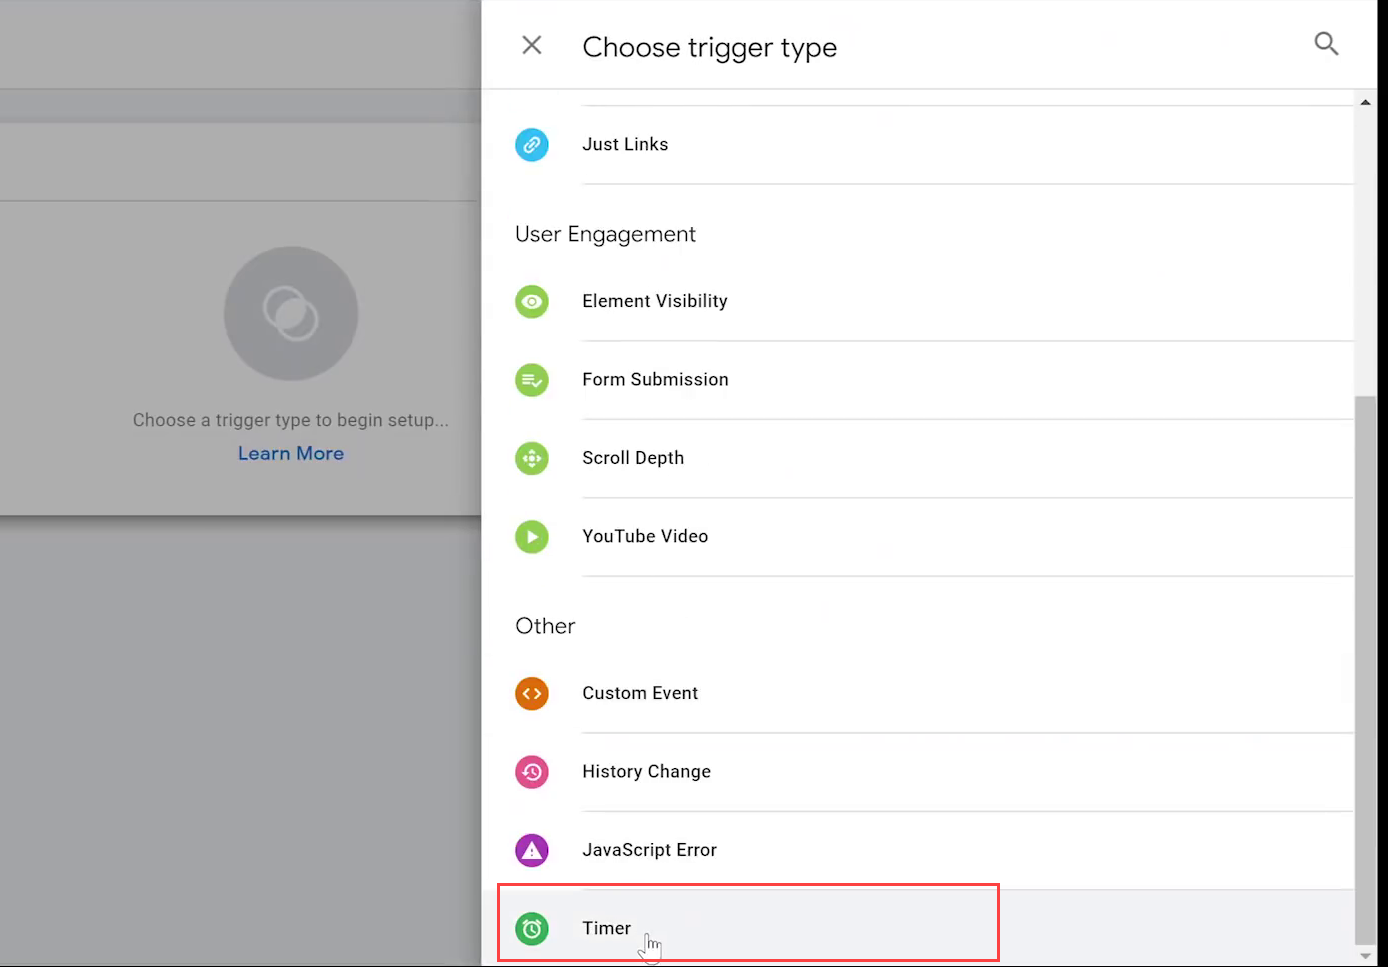Click the Just Links blue link icon
Screen dimensions: 1388x967
[x=532, y=145]
